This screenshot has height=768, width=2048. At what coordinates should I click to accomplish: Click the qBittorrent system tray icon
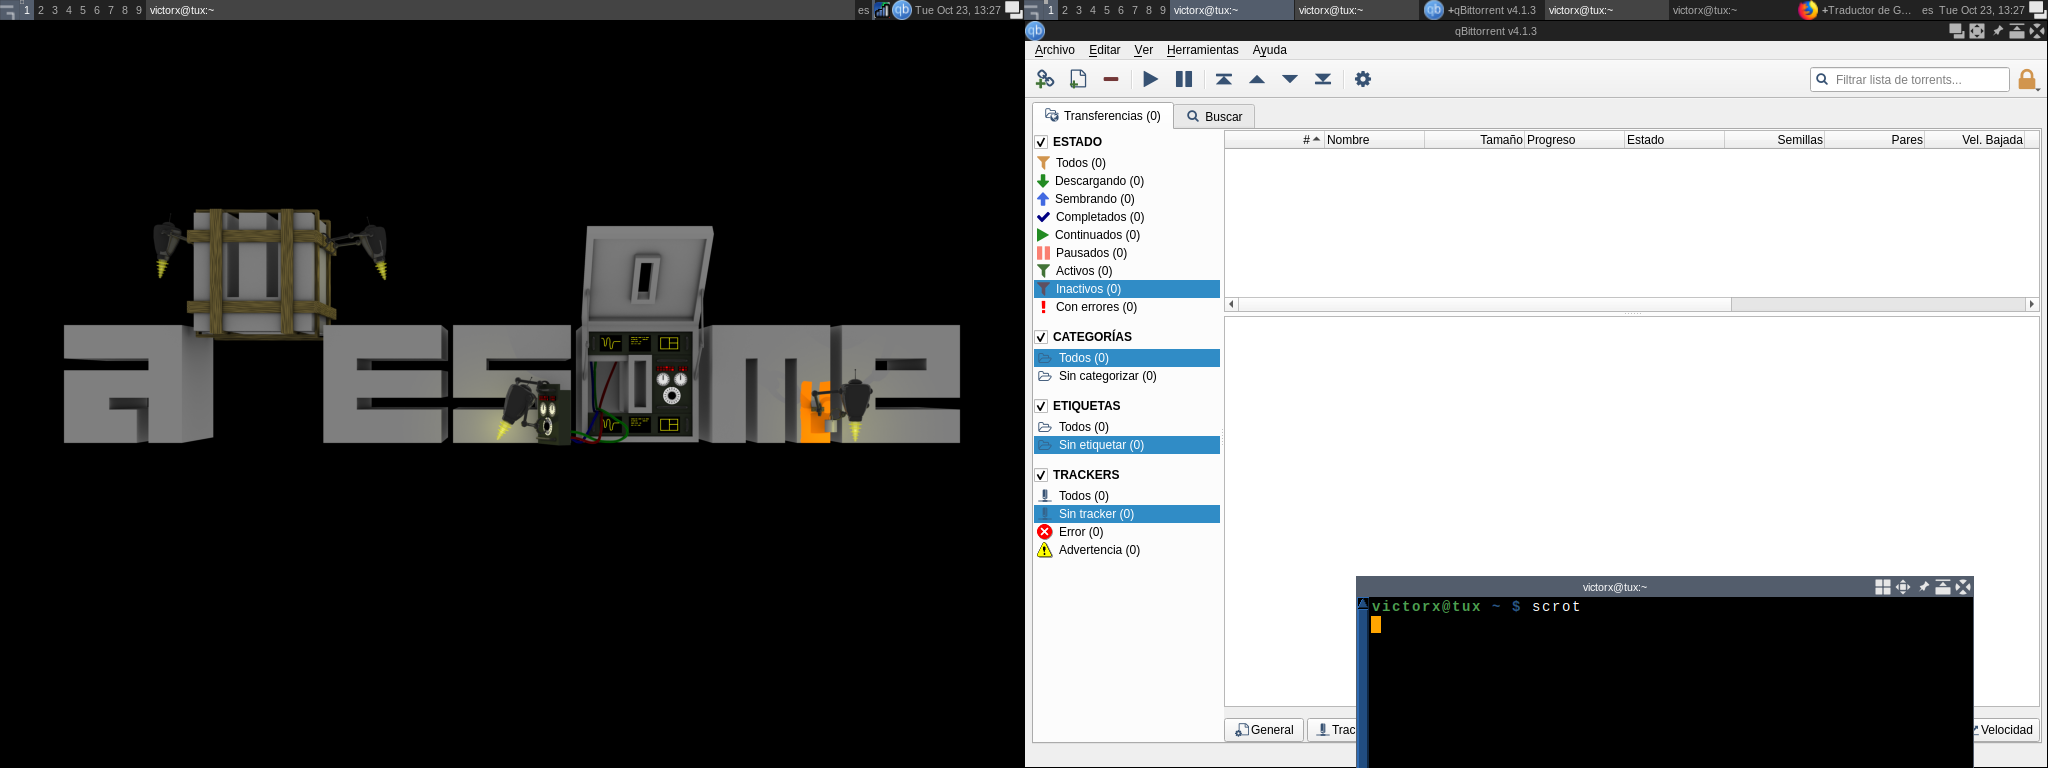(902, 10)
